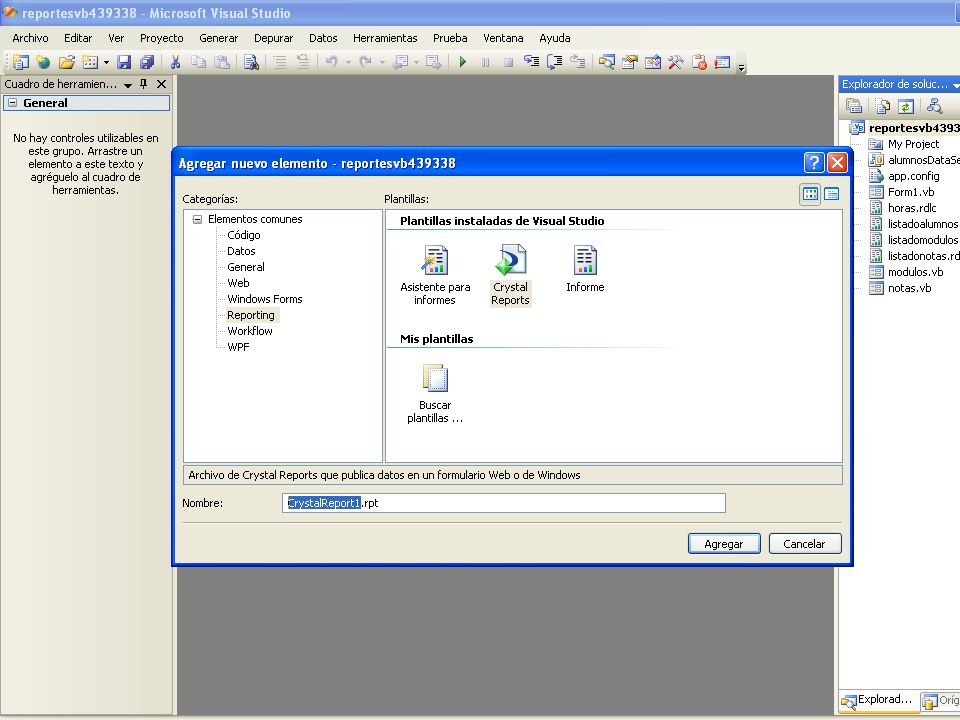This screenshot has width=960, height=720.
Task: Select the Reporting category
Action: click(x=251, y=315)
